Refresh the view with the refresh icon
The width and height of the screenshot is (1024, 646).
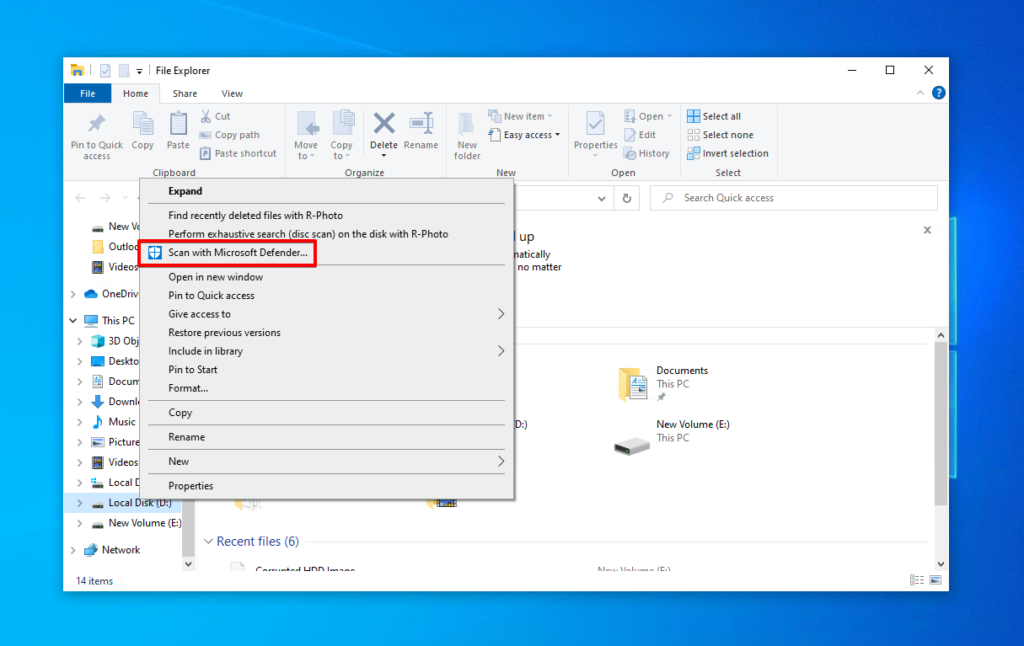[629, 197]
